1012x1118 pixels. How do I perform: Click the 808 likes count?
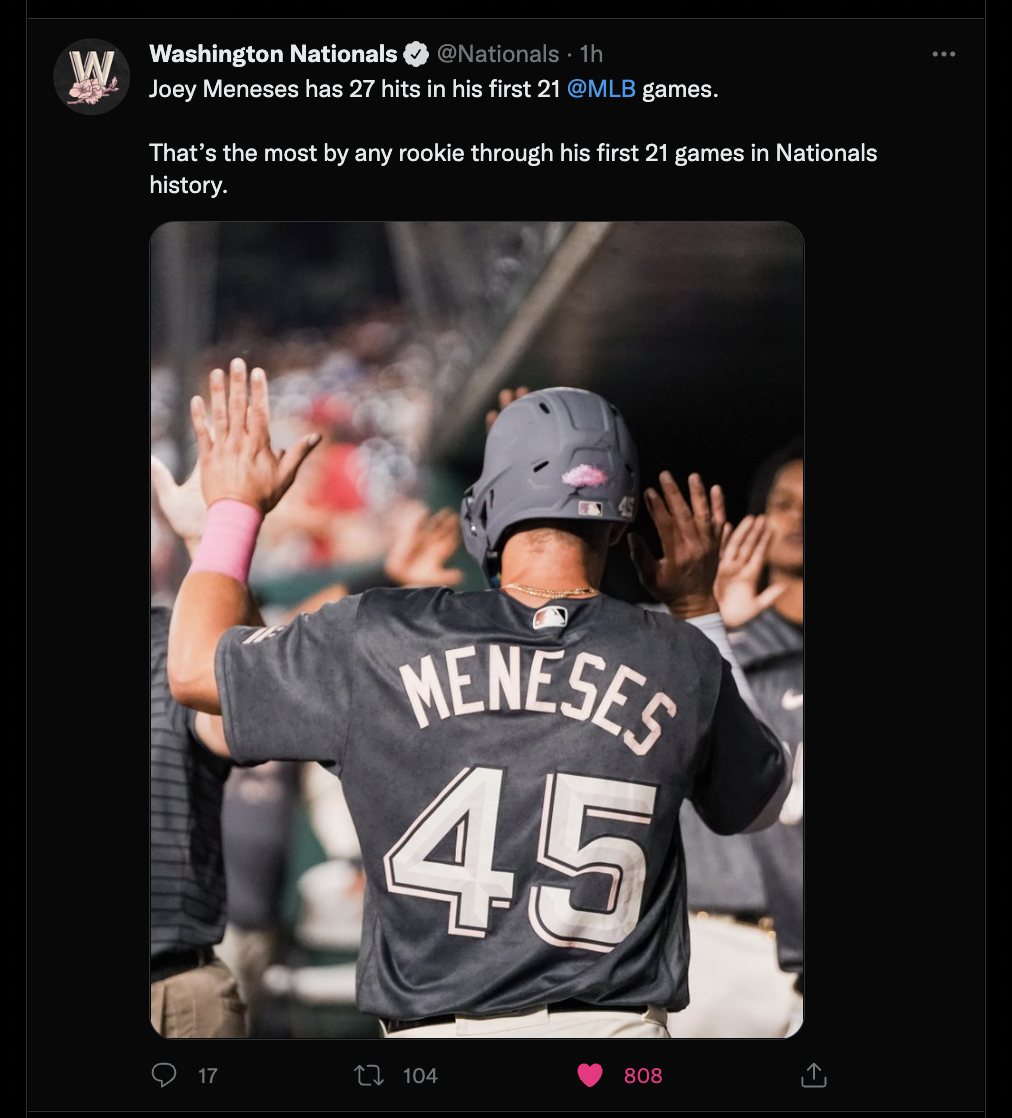(643, 1075)
